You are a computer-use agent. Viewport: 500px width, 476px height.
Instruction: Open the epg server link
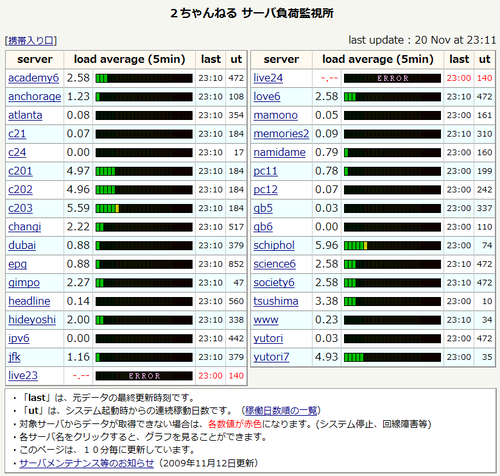[x=17, y=264]
